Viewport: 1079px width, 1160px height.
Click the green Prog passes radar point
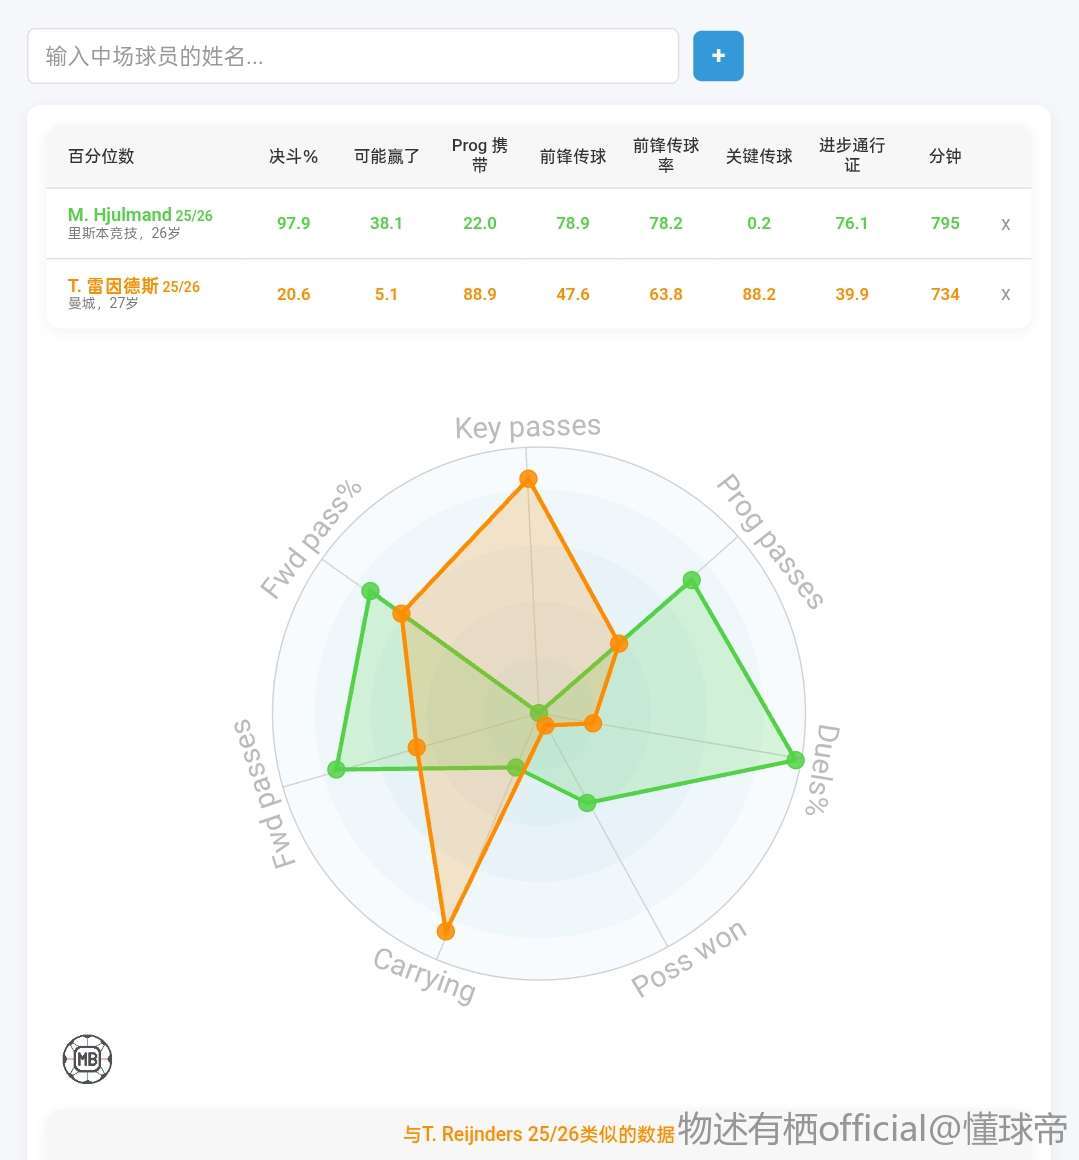(x=691, y=580)
